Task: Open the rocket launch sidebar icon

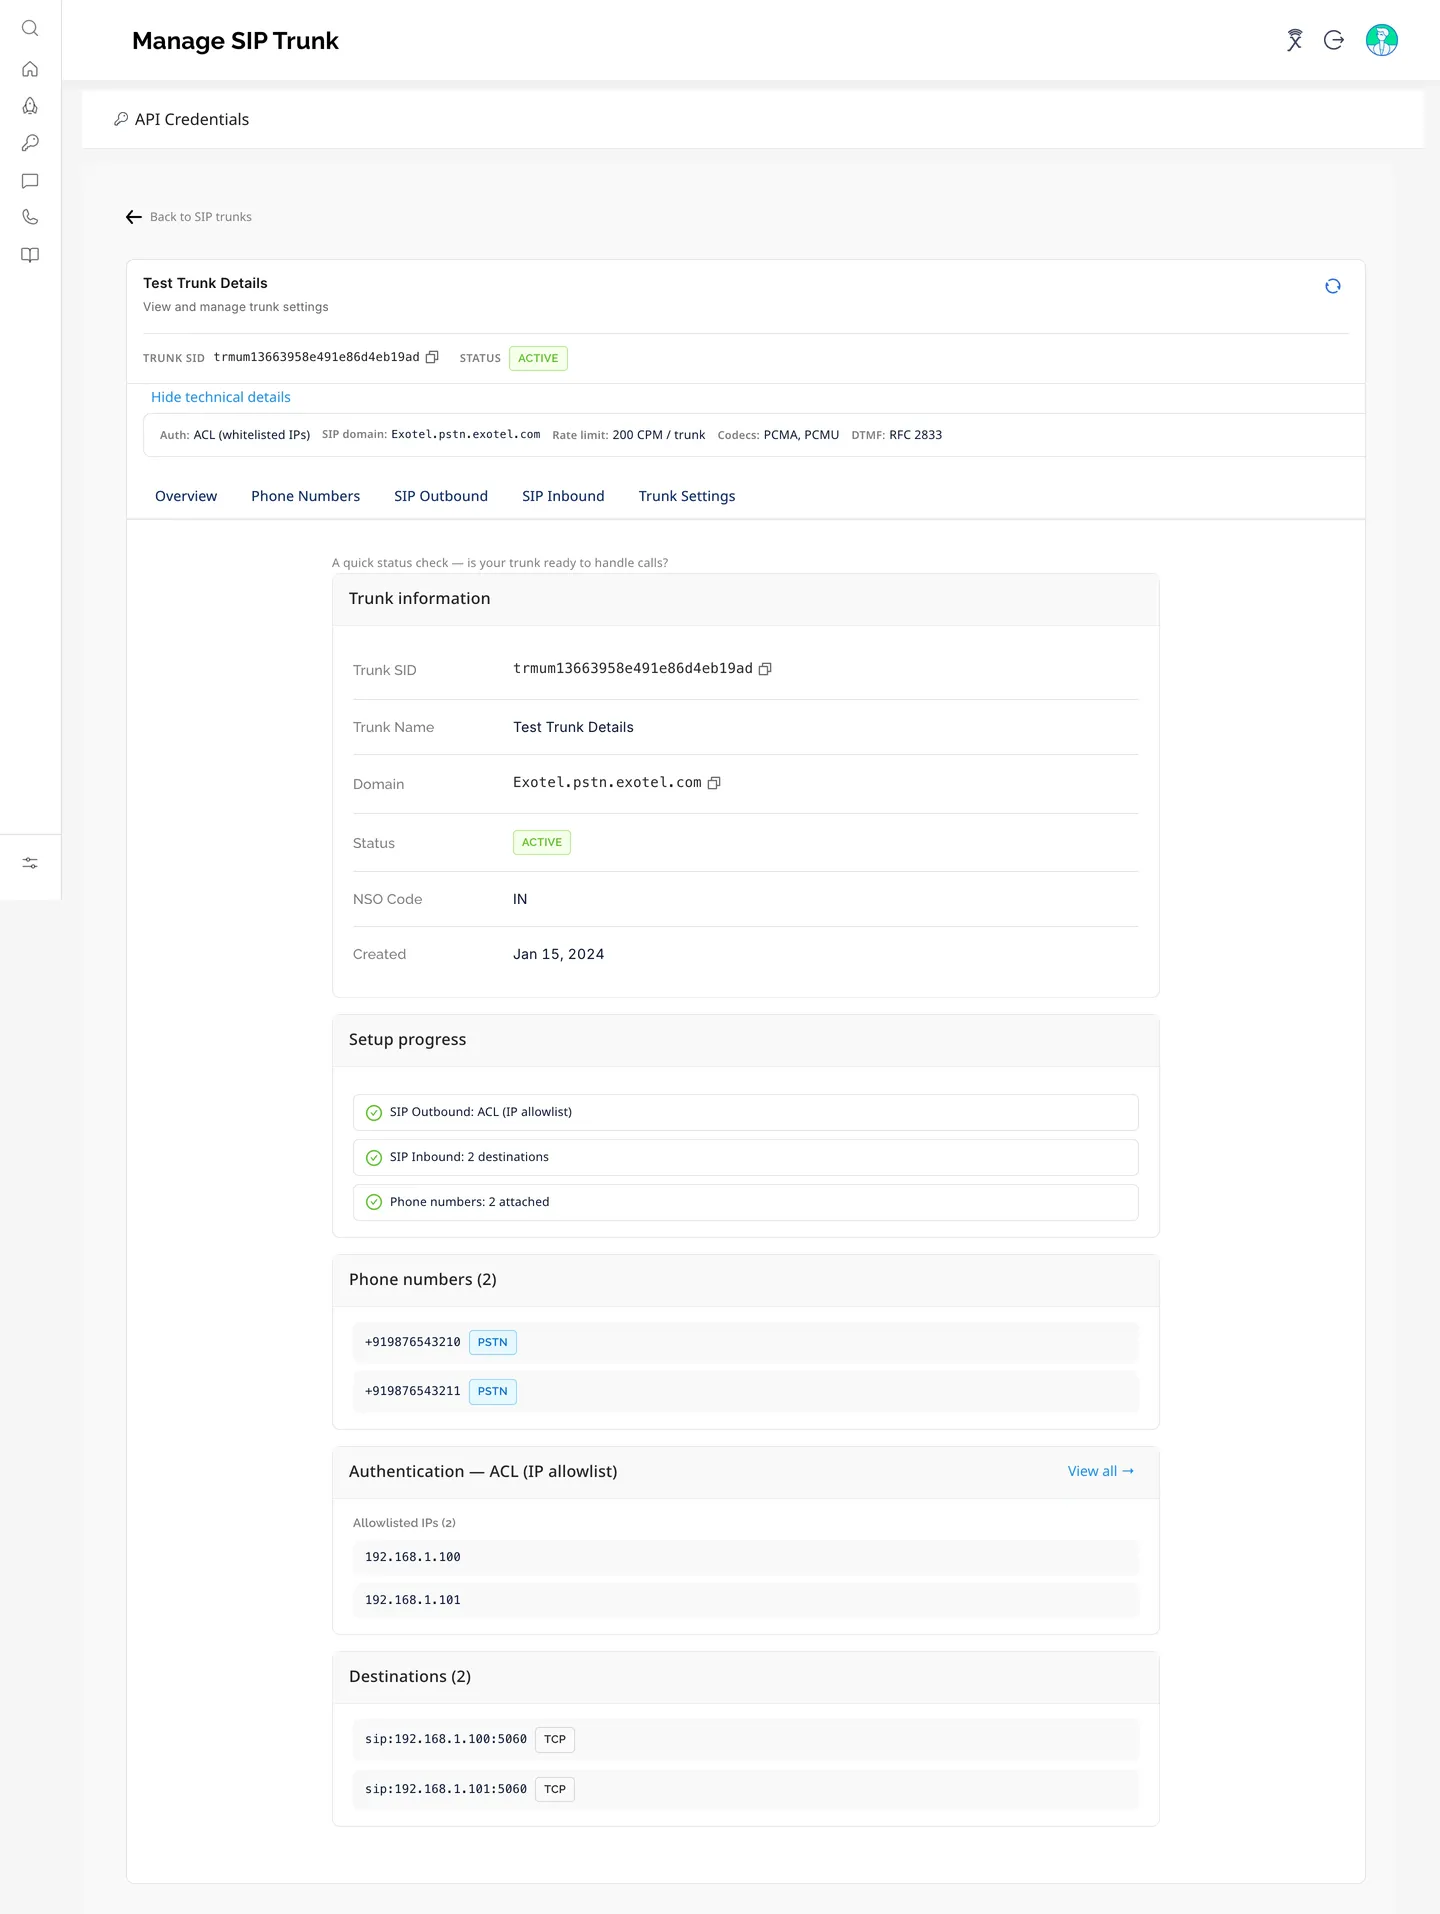Action: click(x=30, y=106)
